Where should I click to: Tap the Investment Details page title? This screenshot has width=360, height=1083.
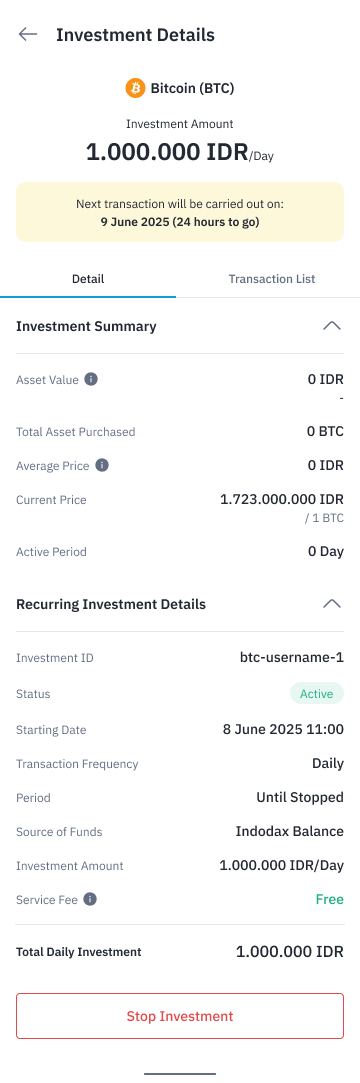click(x=135, y=35)
